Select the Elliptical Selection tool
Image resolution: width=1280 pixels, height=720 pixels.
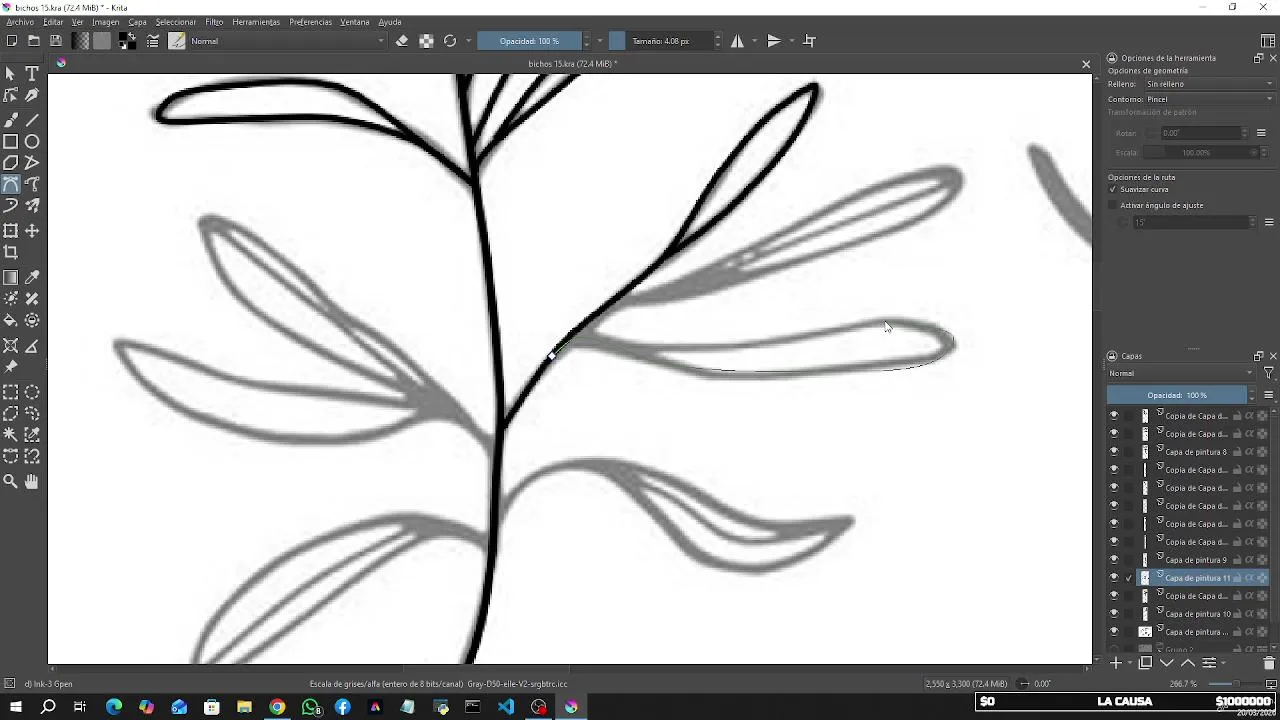(x=32, y=392)
